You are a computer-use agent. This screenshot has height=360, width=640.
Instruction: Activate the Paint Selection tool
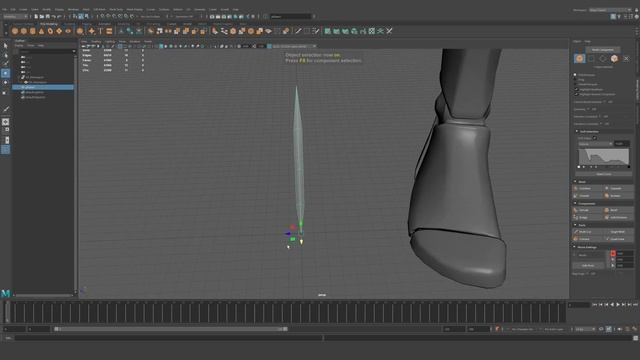coord(5,64)
